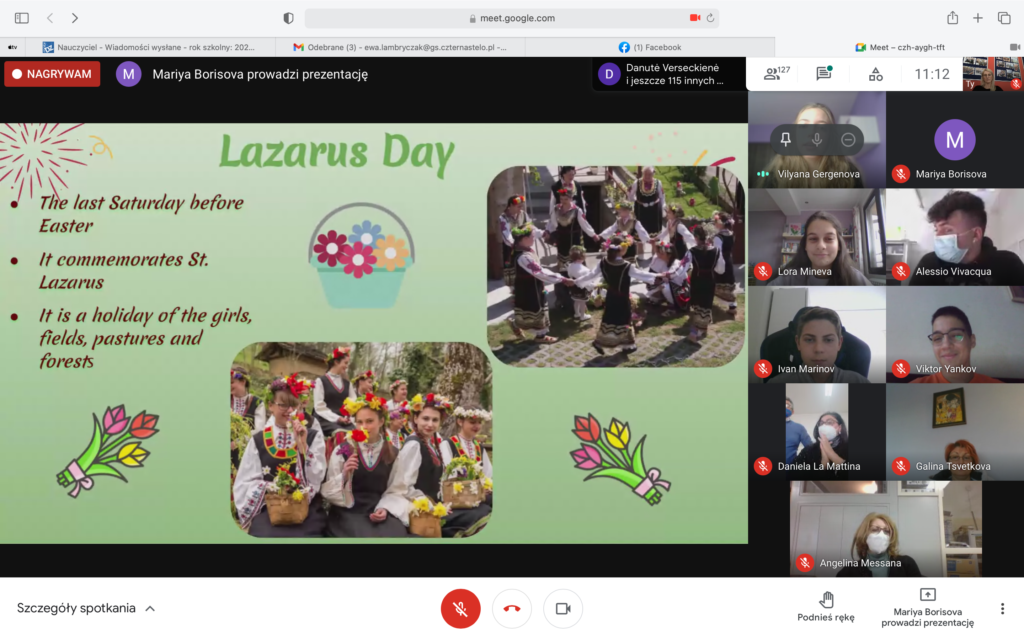Image resolution: width=1024 pixels, height=640 pixels.
Task: Remove Vilyana Gergenova using minus icon
Action: point(848,140)
